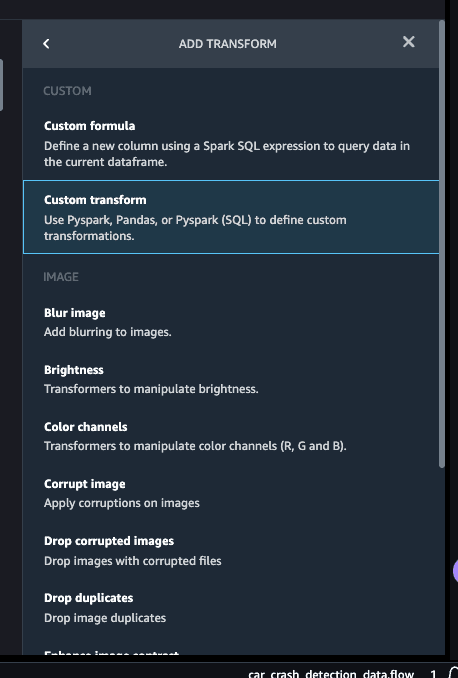Select the Drop duplicates transform
458x678 pixels.
231,608
